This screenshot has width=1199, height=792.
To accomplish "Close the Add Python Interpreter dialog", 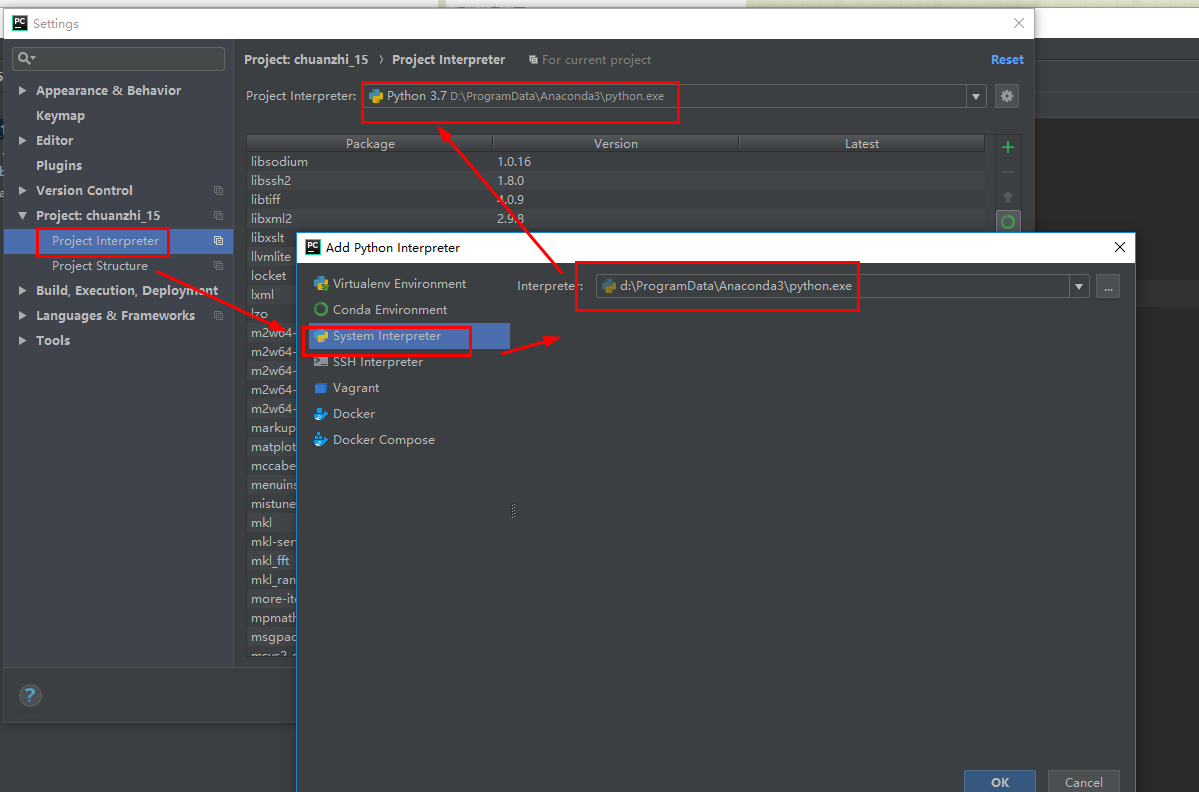I will point(1119,247).
